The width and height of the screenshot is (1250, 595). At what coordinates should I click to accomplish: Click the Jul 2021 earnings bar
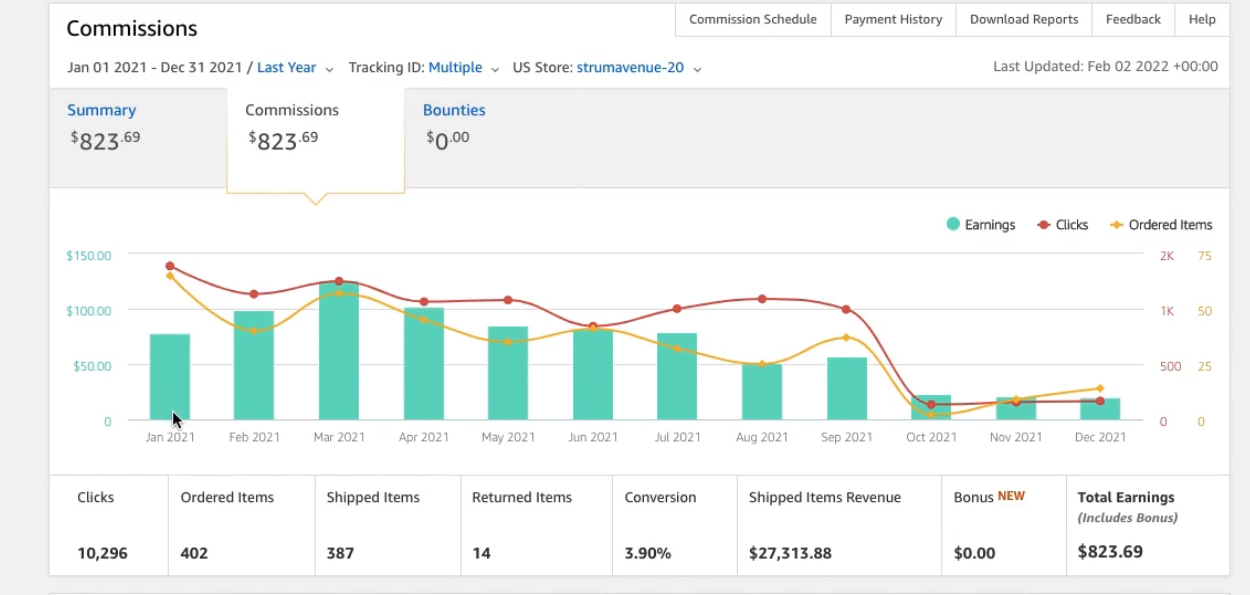[677, 376]
